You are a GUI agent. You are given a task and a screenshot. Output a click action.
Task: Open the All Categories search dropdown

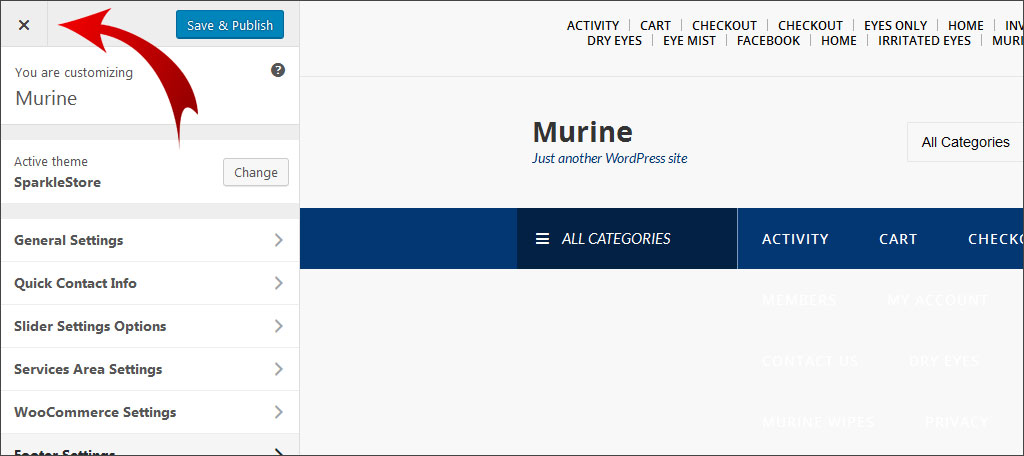pyautogui.click(x=965, y=142)
